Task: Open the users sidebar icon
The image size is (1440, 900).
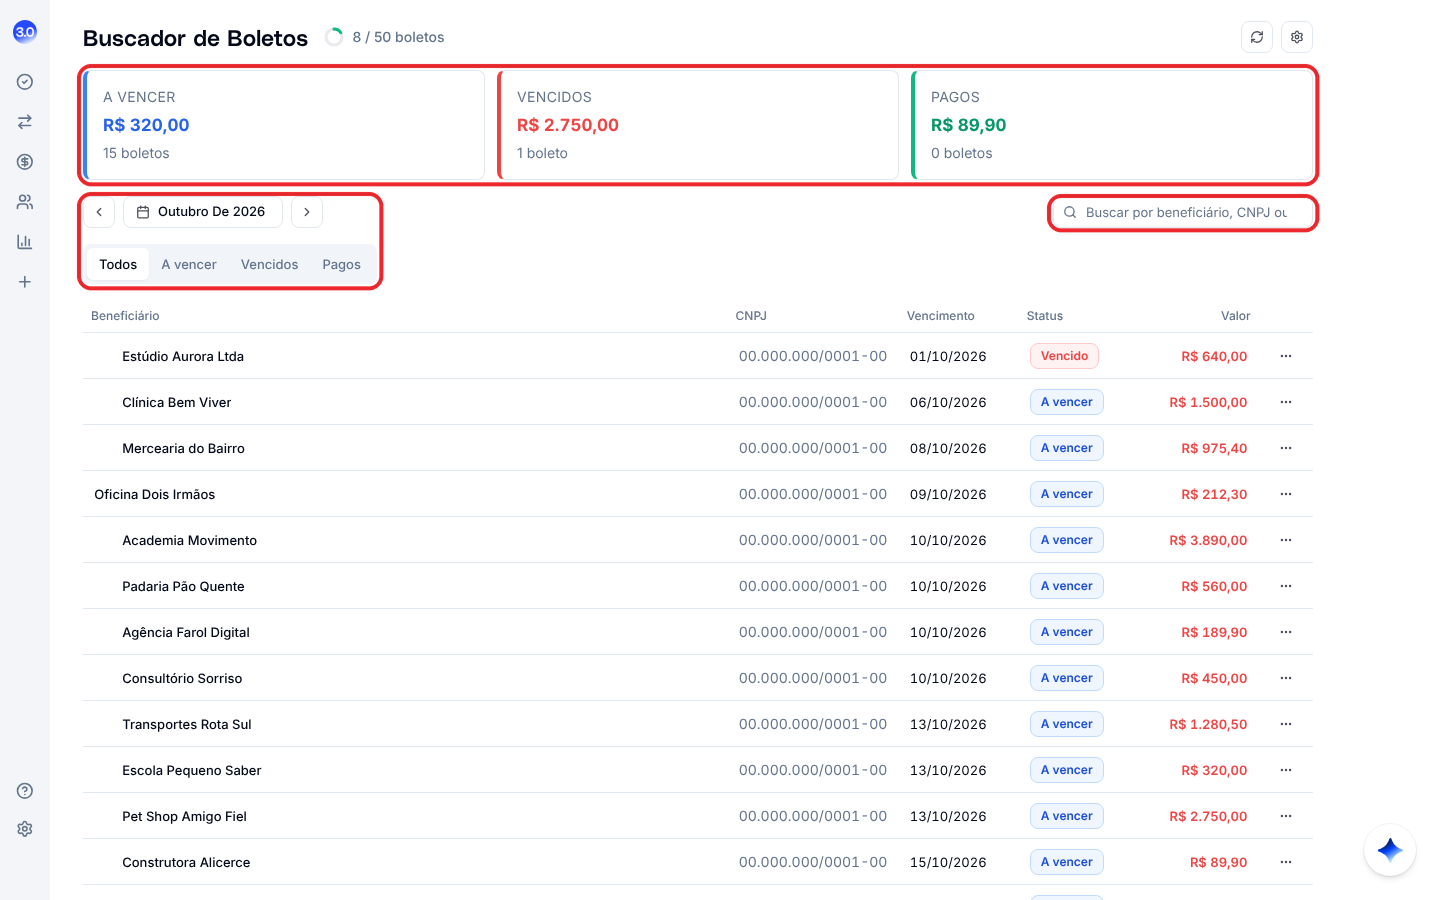Action: point(25,202)
